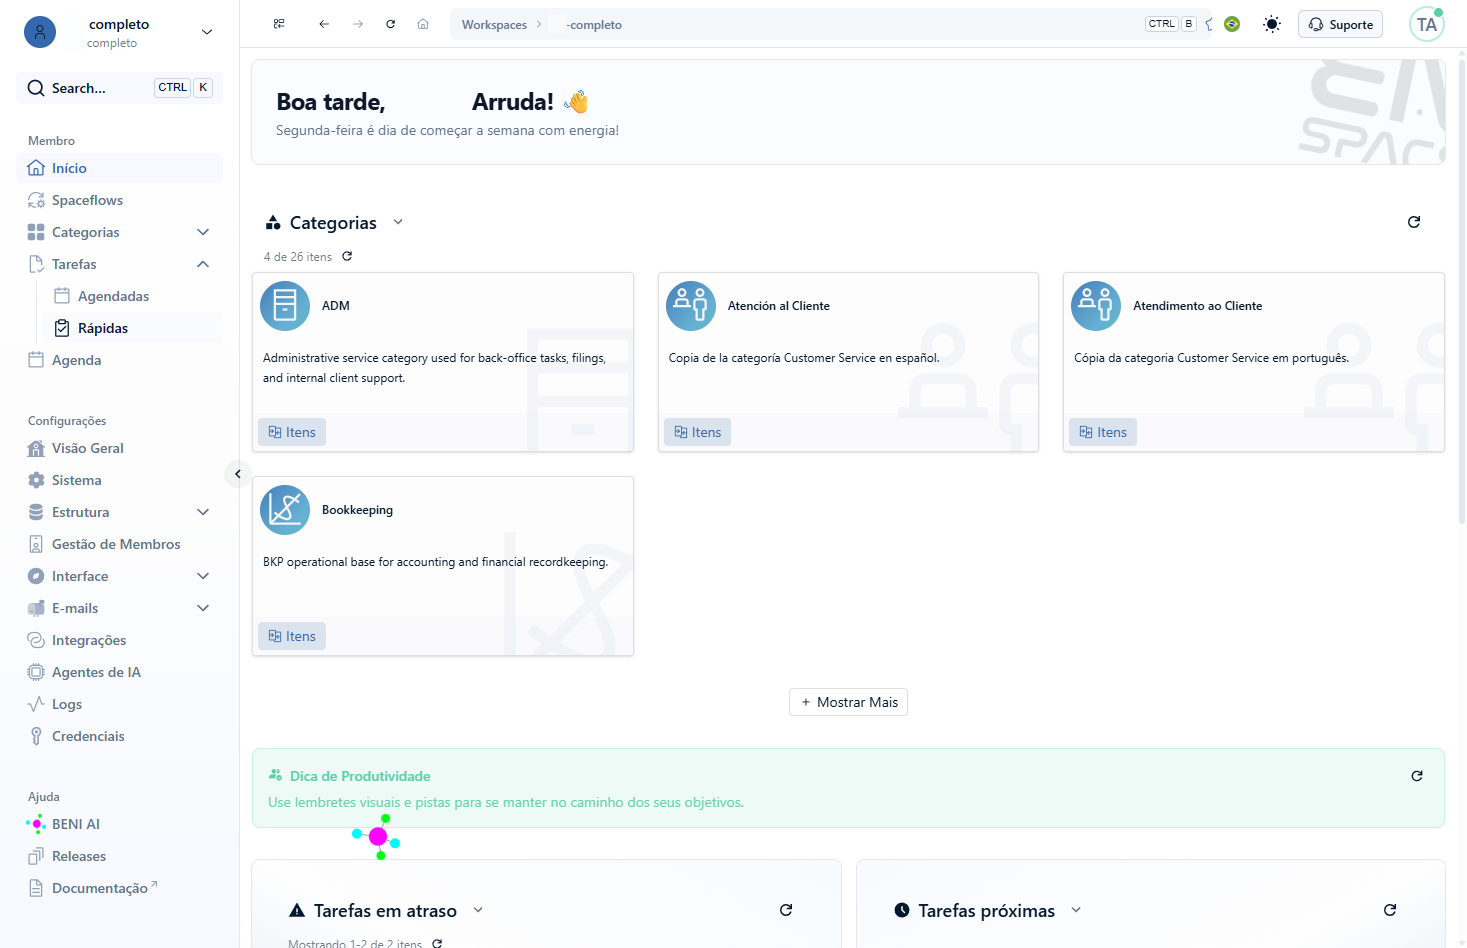Click Itens on Atendimento ao Cliente card

coord(1103,432)
